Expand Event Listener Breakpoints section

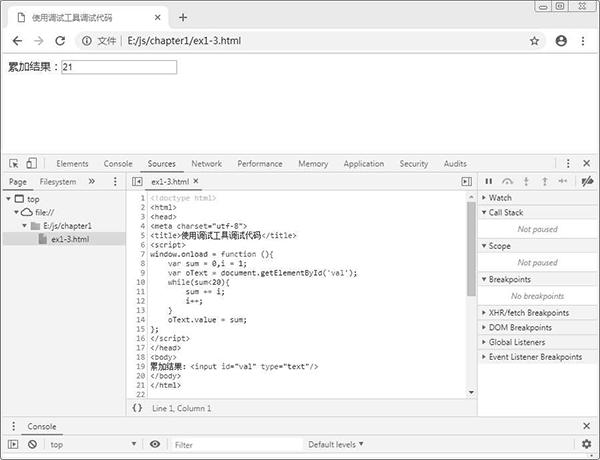[537, 357]
